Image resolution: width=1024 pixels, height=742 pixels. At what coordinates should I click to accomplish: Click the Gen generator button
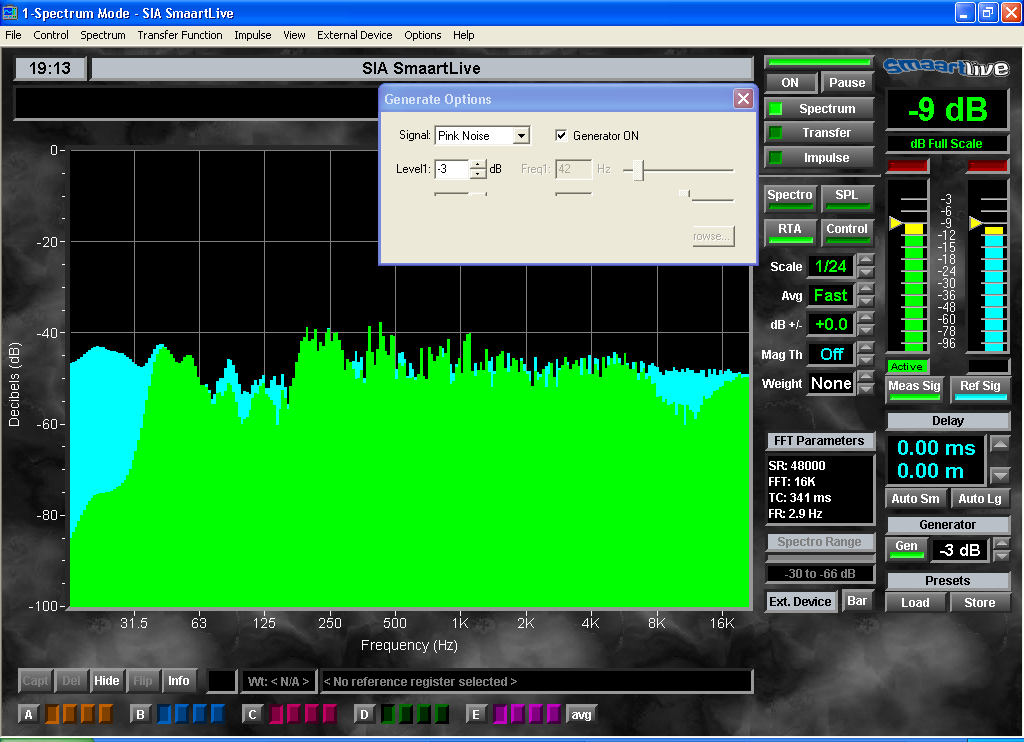point(907,547)
